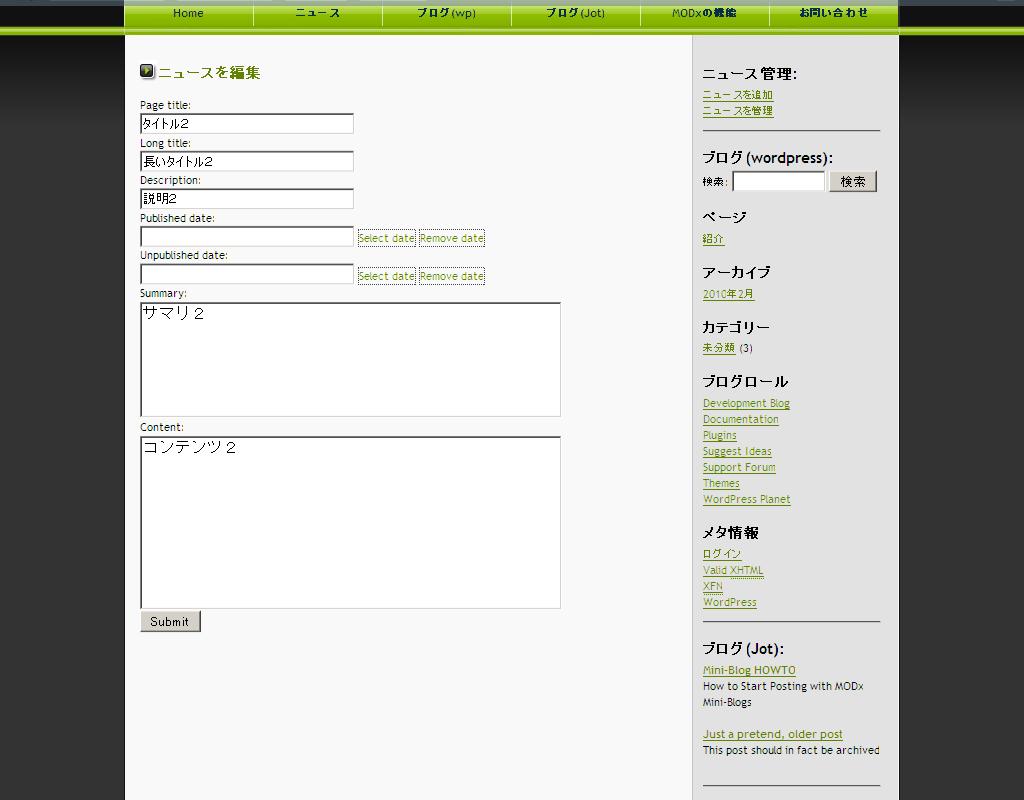Viewport: 1024px width, 800px height.
Task: Click inside the Content text area
Action: pos(350,522)
